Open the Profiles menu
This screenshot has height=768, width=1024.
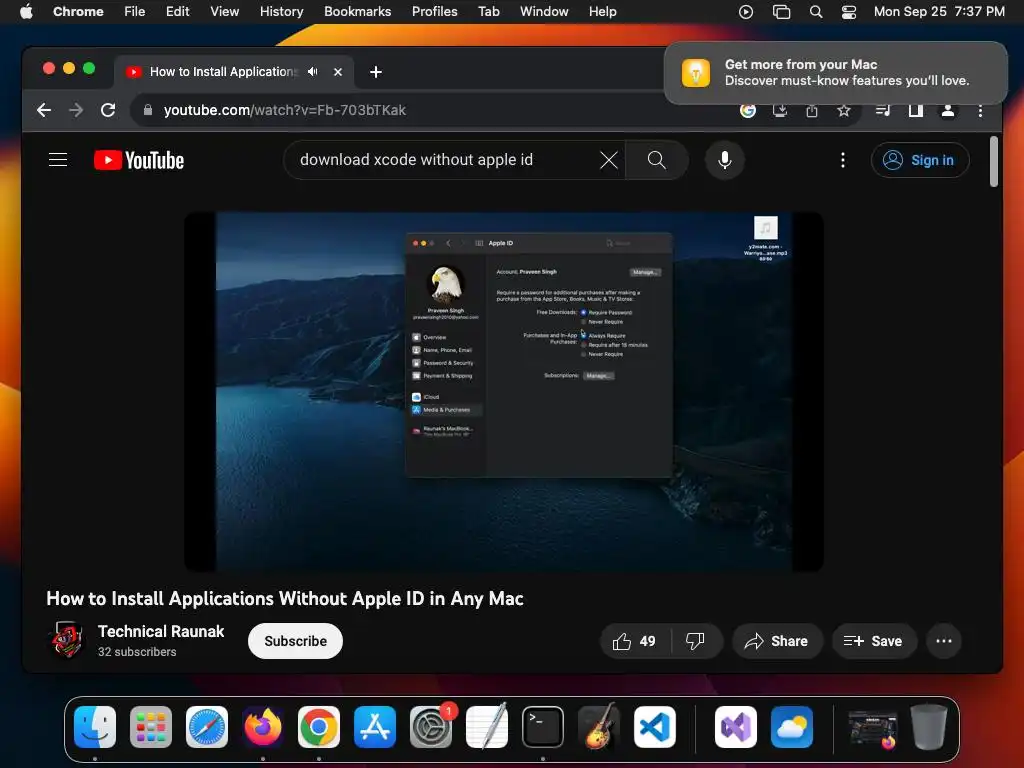(434, 12)
